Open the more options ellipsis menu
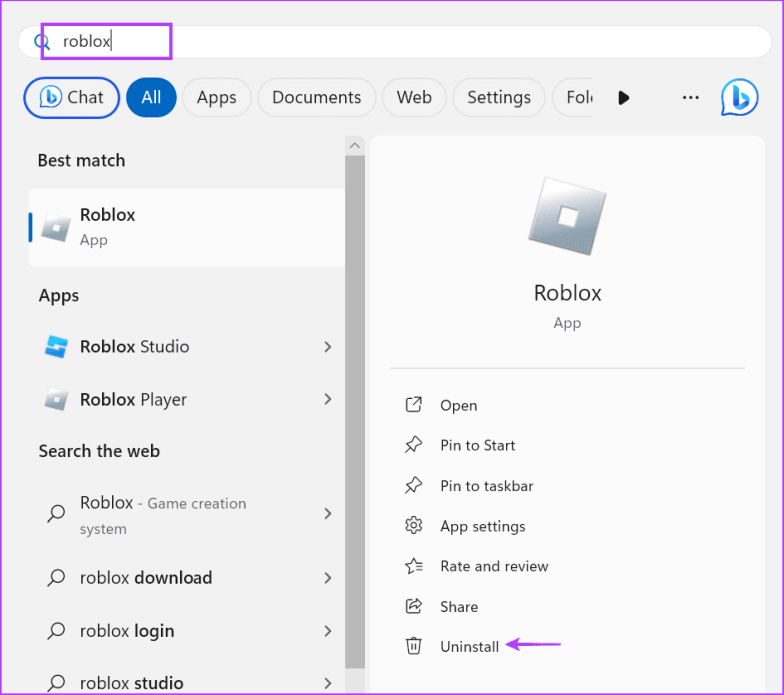Screen dimensions: 784x695 click(x=690, y=97)
